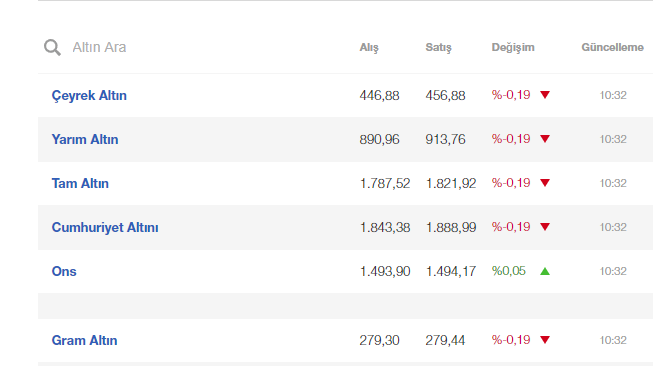
Task: Click the red down arrow for Cumhuriyet Altını
Action: (x=545, y=227)
